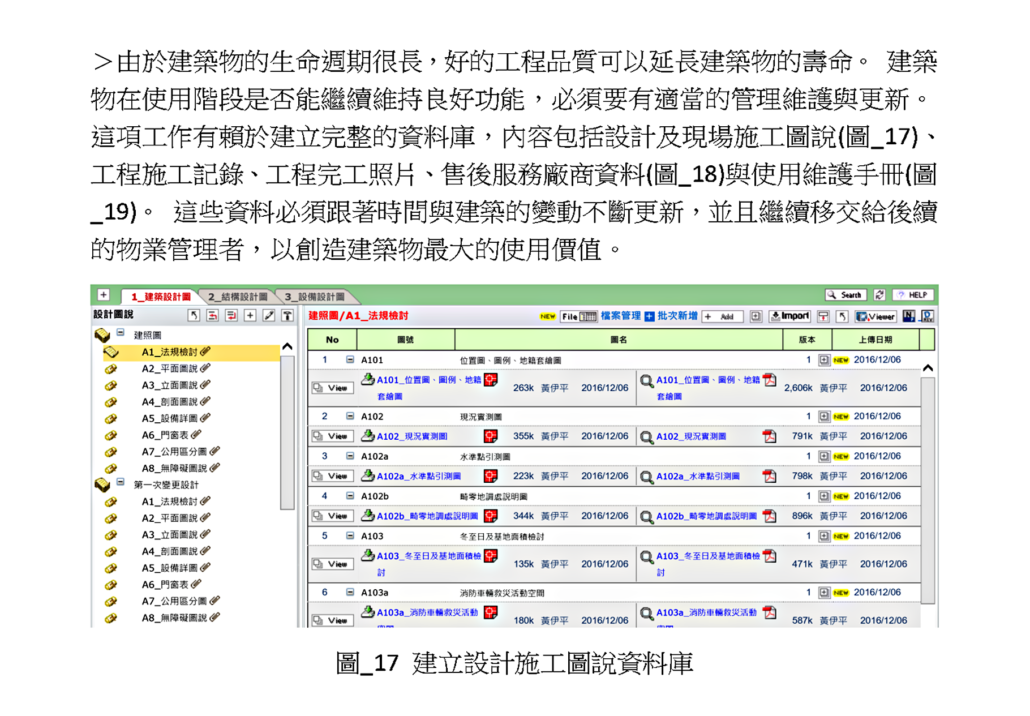Switch to the 3_設備設計圖 tab
Image resolution: width=1030 pixels, height=716 pixels.
314,297
